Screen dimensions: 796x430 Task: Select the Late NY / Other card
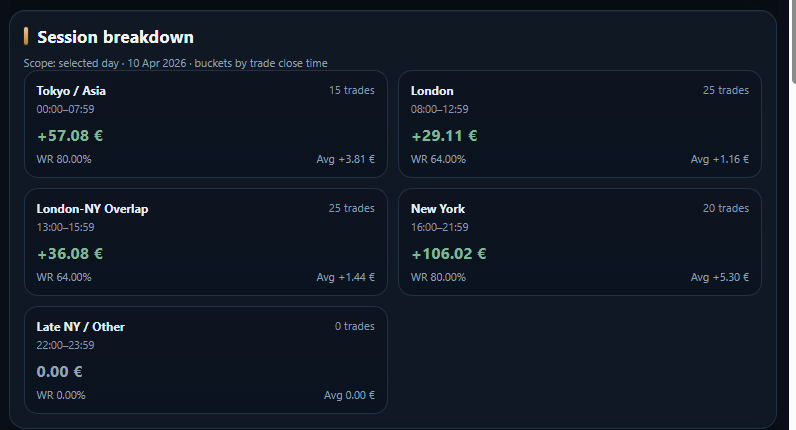(x=205, y=360)
